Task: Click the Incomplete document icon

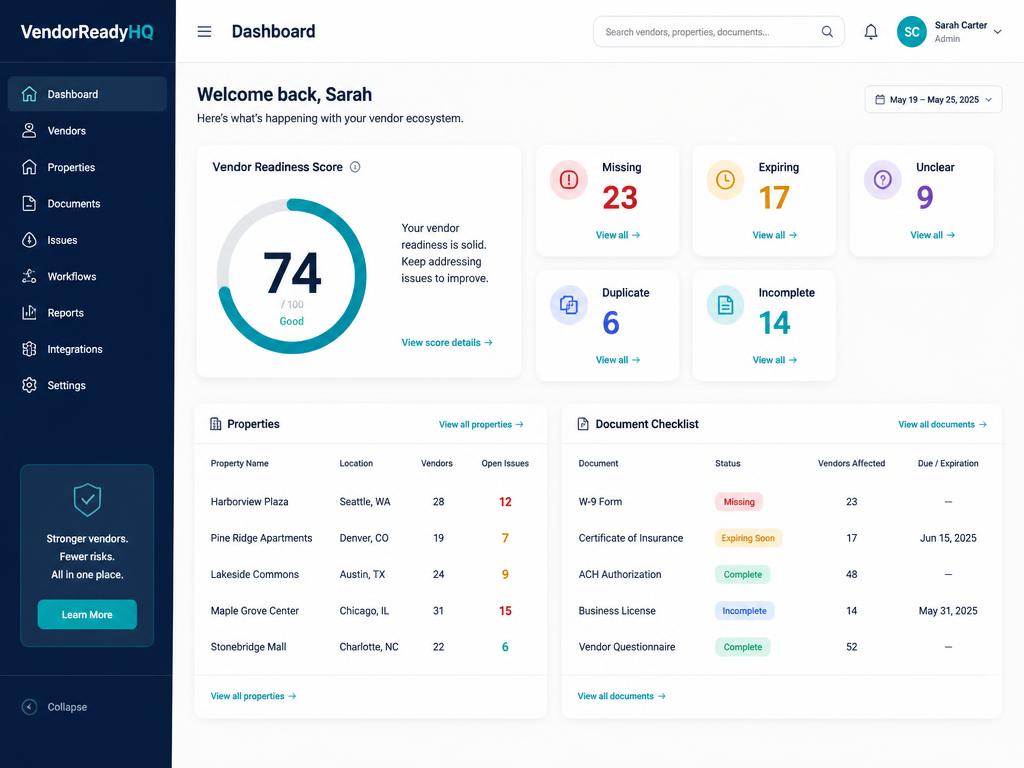Action: tap(725, 305)
